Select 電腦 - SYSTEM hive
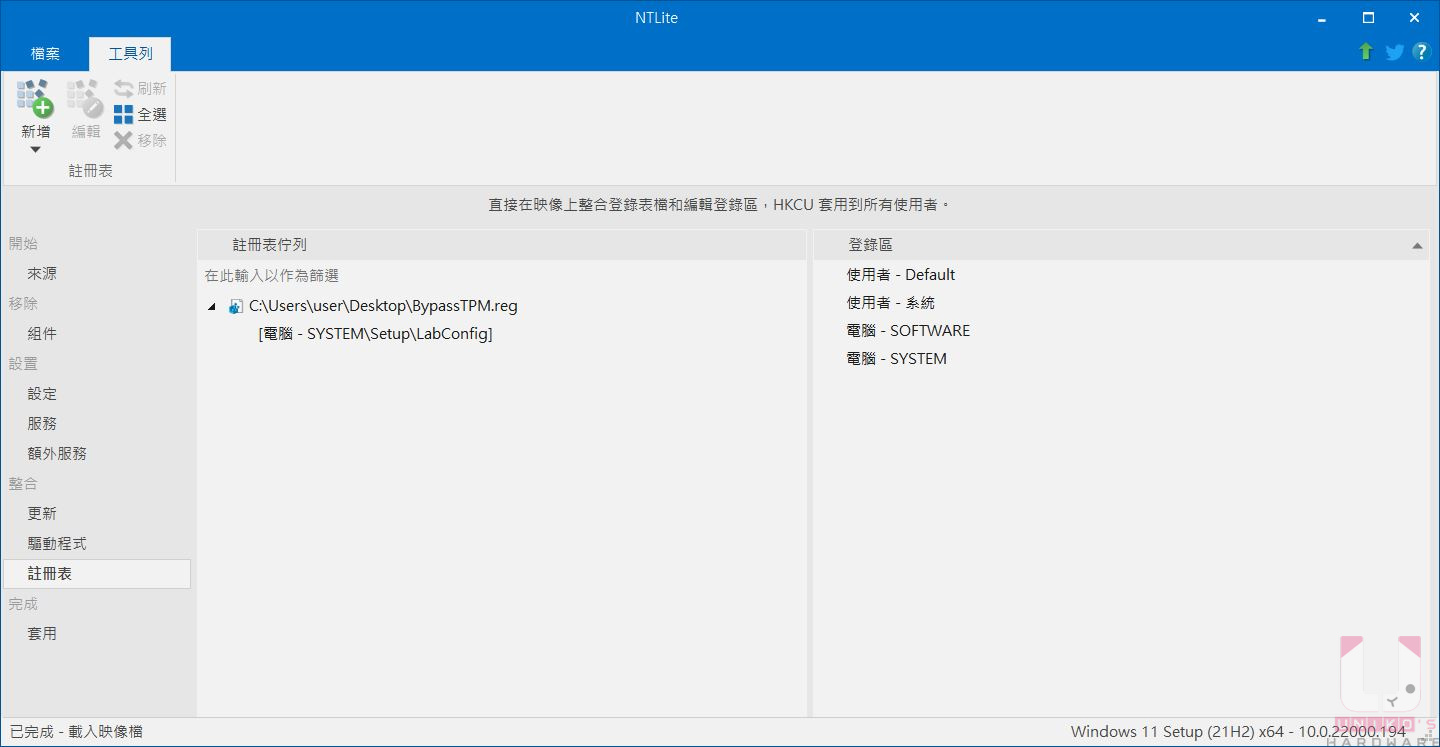The width and height of the screenshot is (1440, 747). pos(897,359)
